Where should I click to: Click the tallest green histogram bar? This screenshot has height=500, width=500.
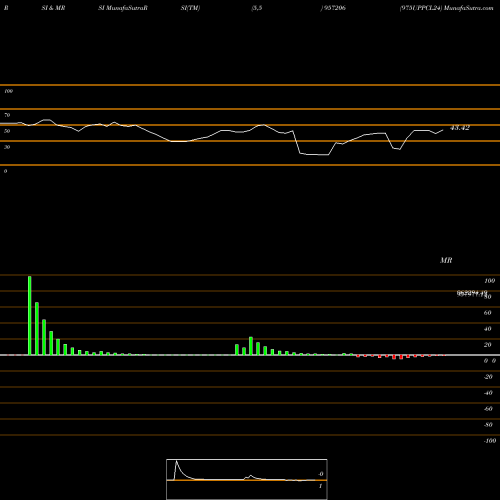click(x=30, y=315)
